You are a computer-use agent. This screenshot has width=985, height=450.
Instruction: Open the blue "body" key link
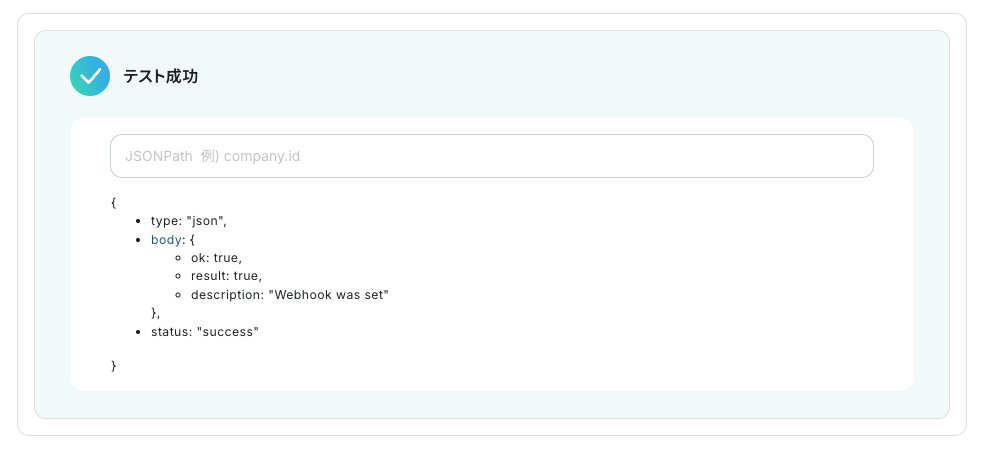[x=165, y=240]
